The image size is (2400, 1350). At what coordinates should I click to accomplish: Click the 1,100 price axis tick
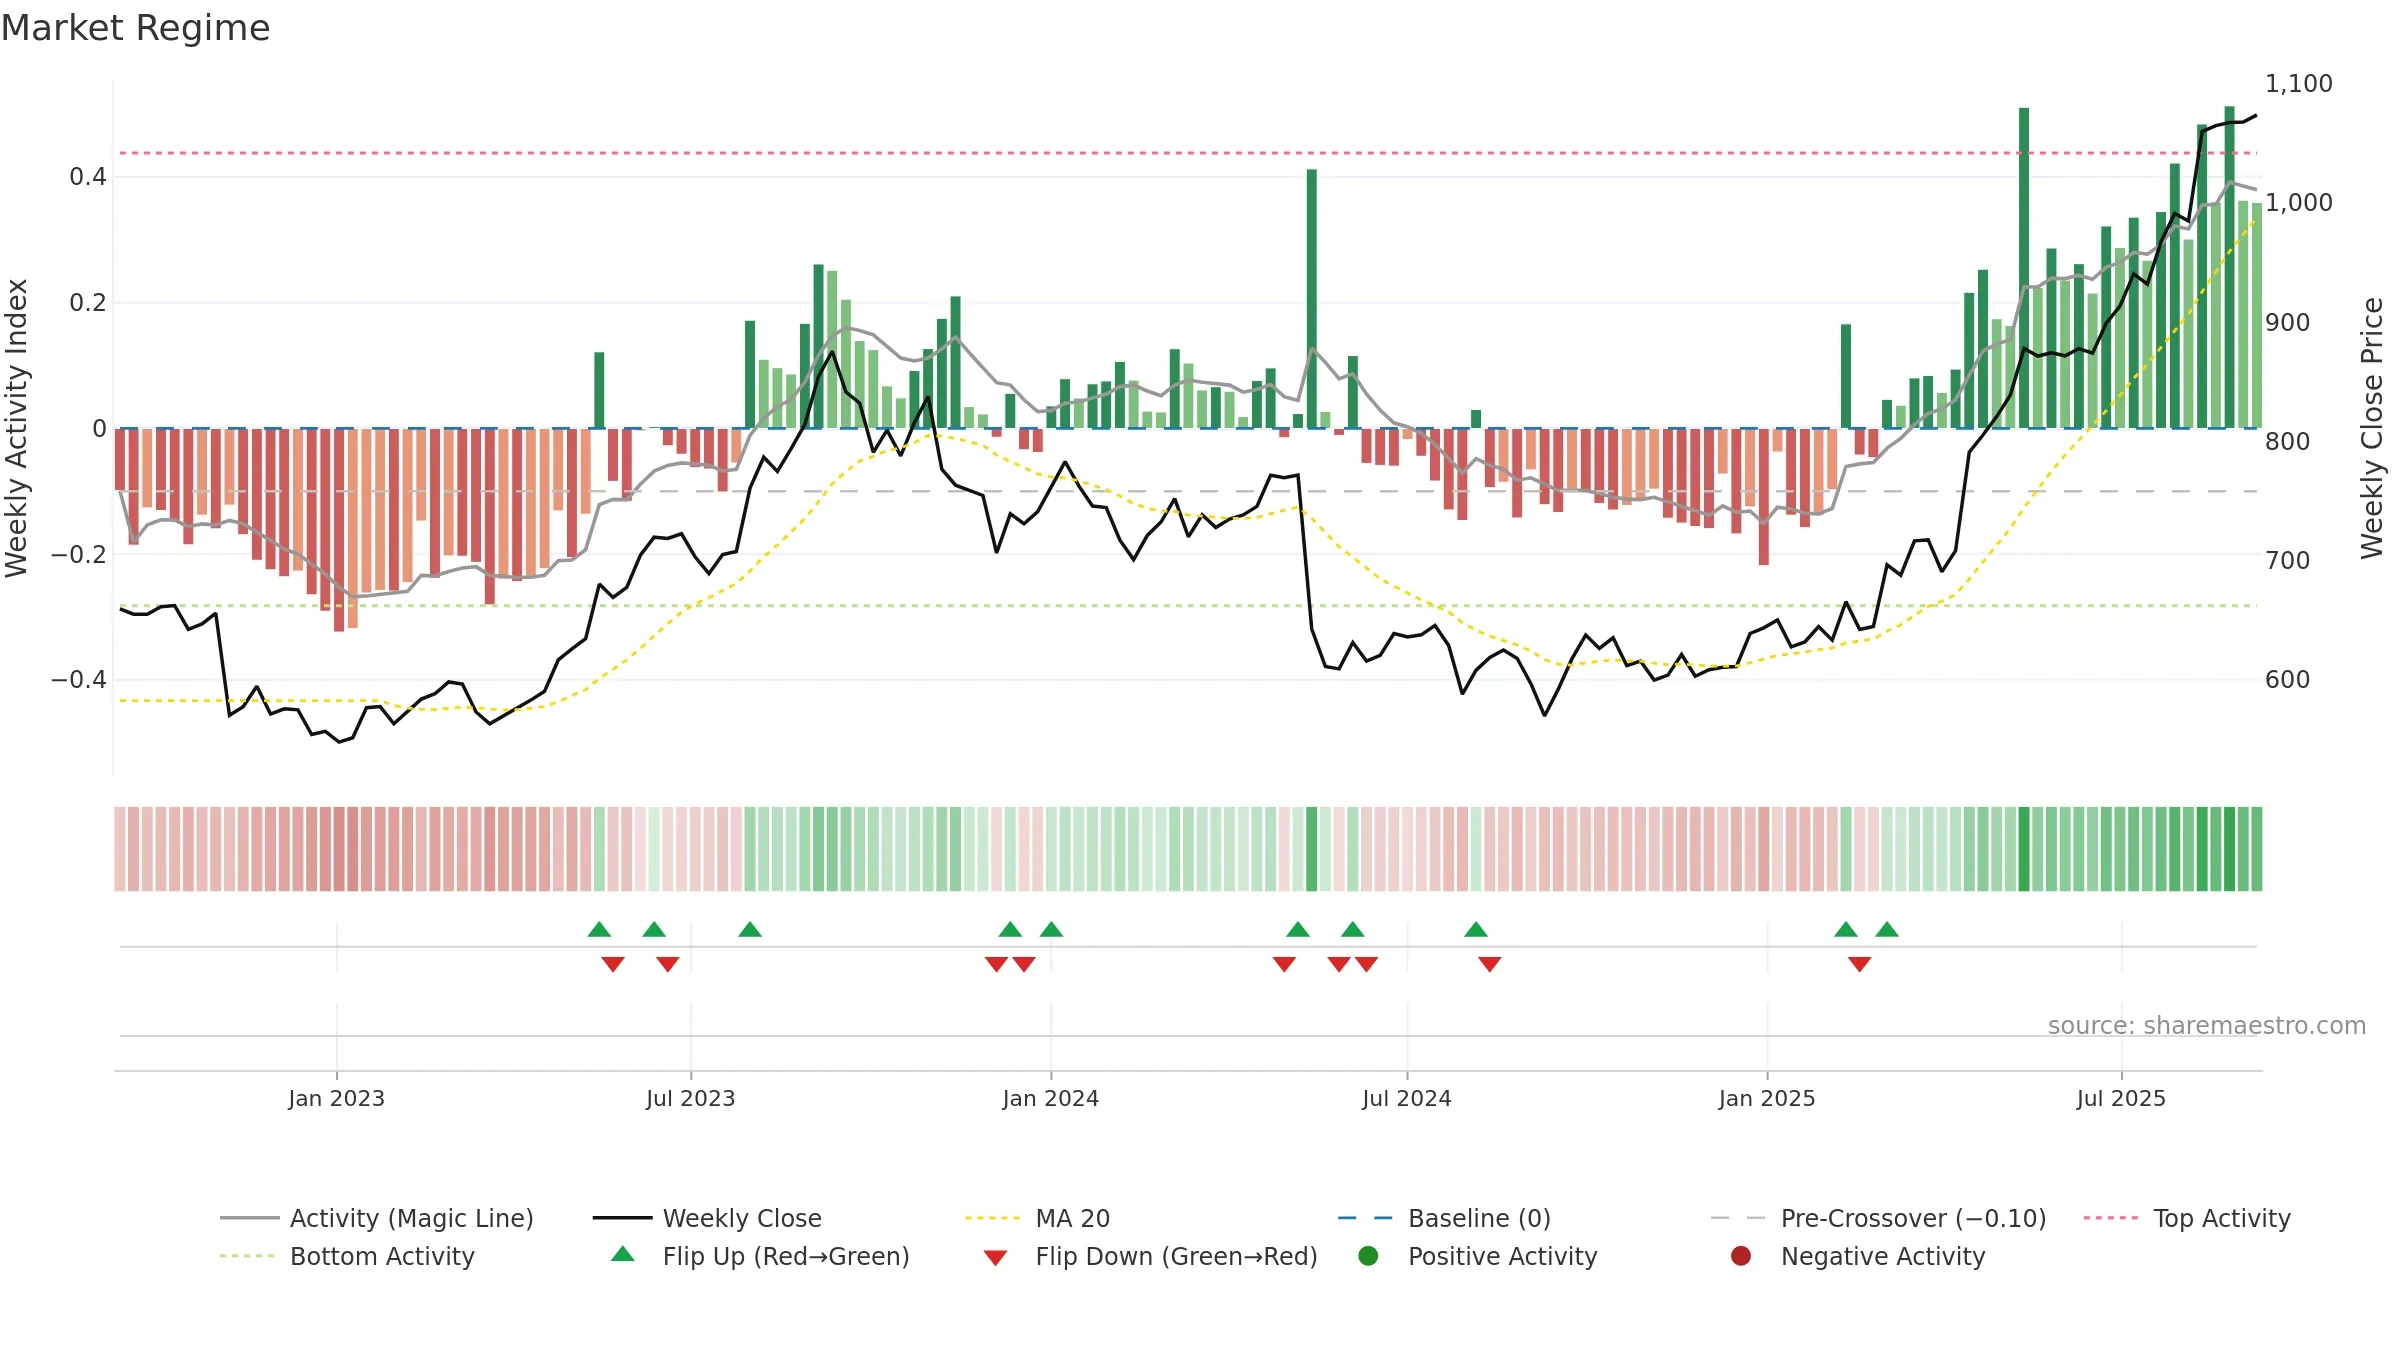(2298, 83)
